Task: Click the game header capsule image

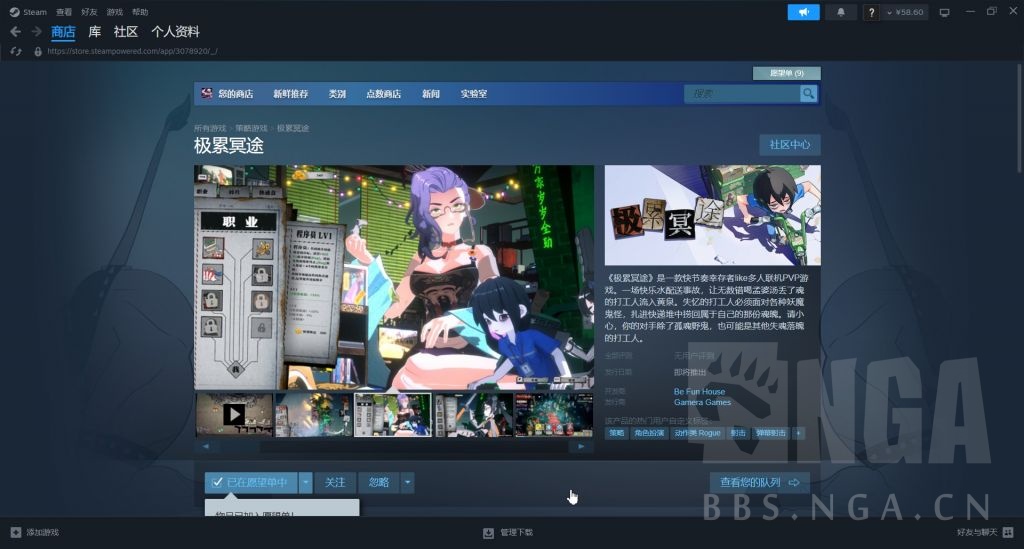Action: coord(712,215)
